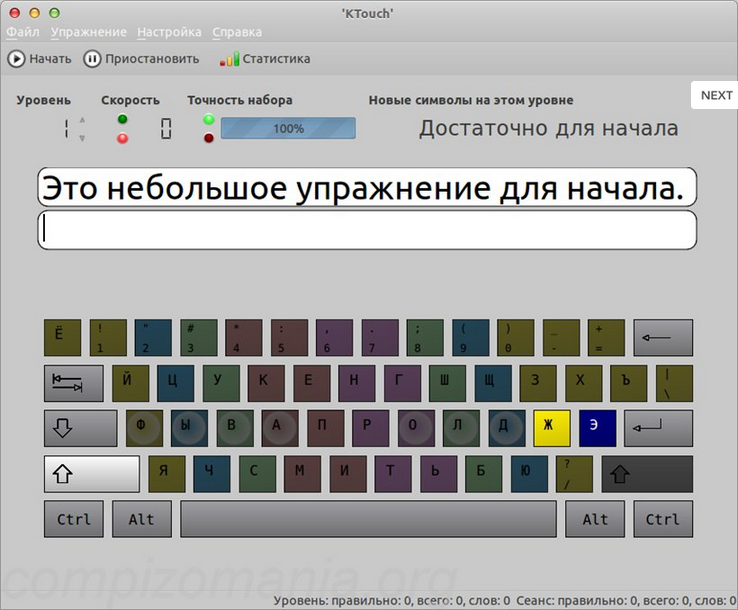Image resolution: width=738 pixels, height=610 pixels.
Task: Click the speed LCD digit display
Action: [166, 128]
